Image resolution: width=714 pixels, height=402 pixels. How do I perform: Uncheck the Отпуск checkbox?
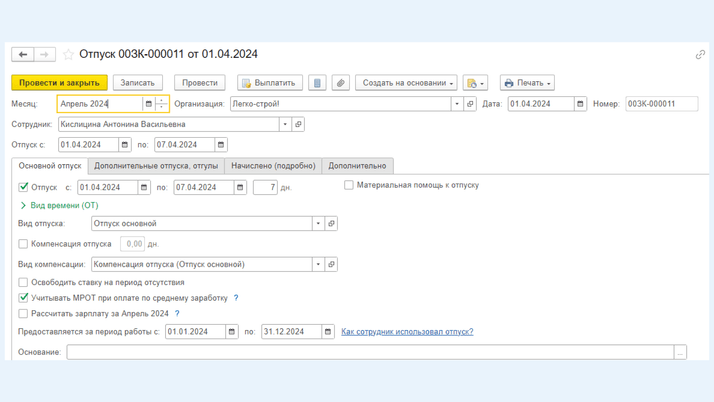tap(24, 187)
